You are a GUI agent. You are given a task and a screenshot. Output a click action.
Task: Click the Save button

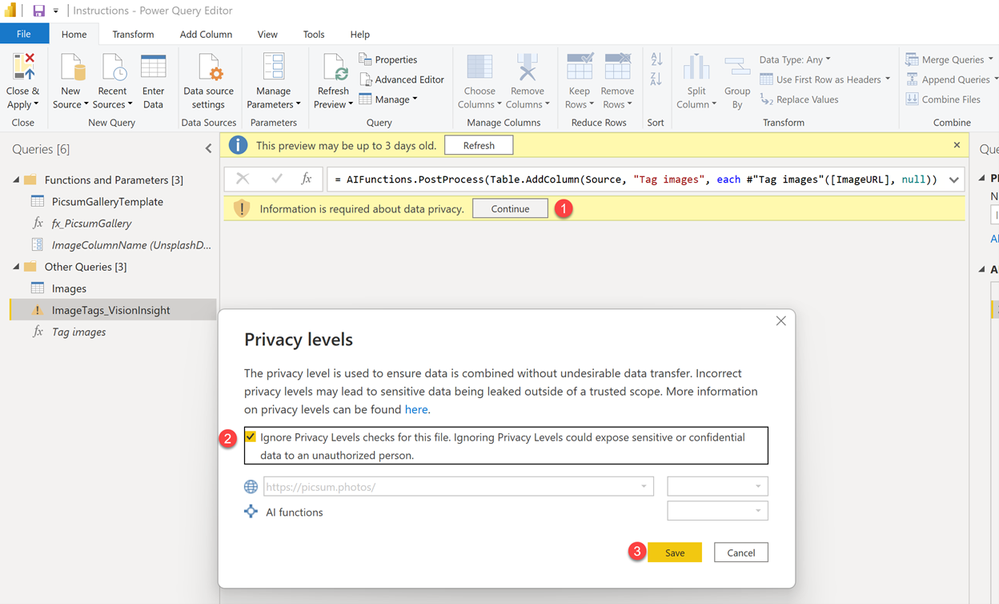point(675,552)
